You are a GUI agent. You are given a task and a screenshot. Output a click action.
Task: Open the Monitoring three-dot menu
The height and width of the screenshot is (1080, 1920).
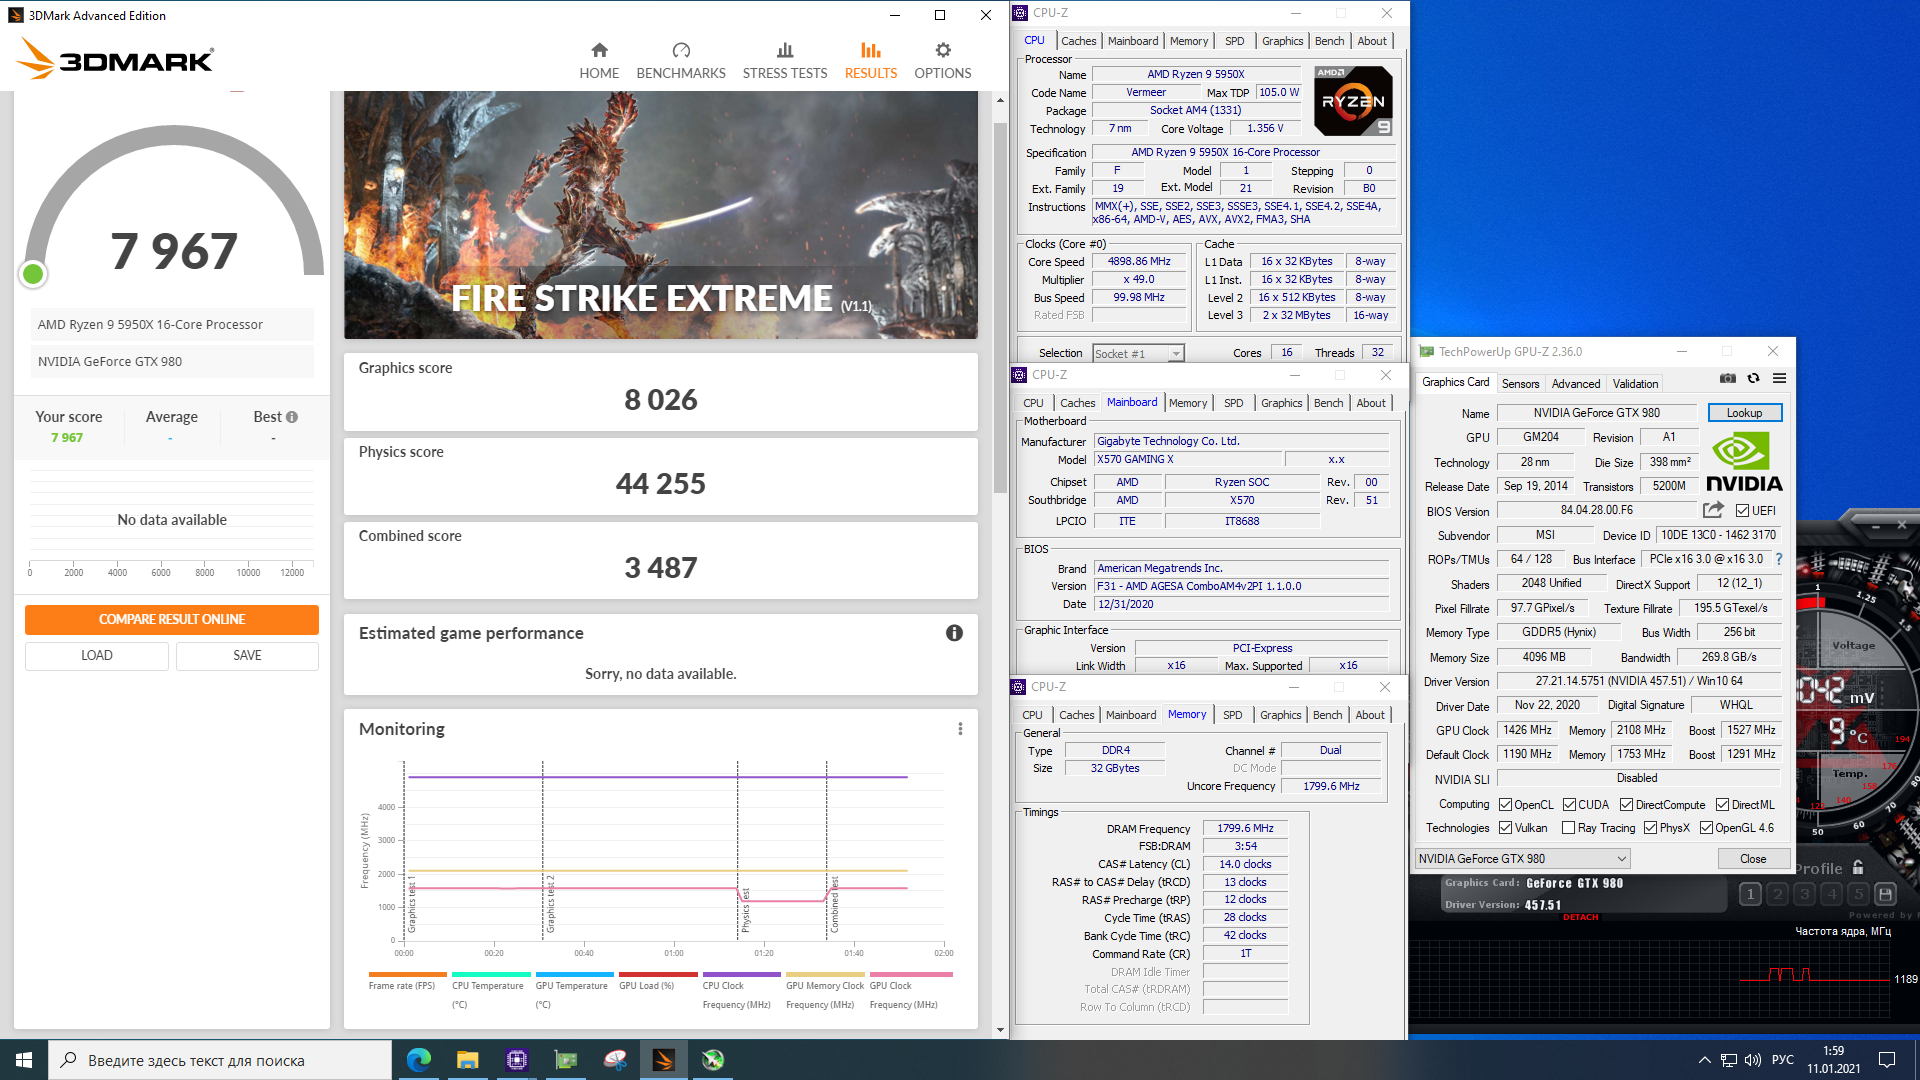pyautogui.click(x=960, y=729)
